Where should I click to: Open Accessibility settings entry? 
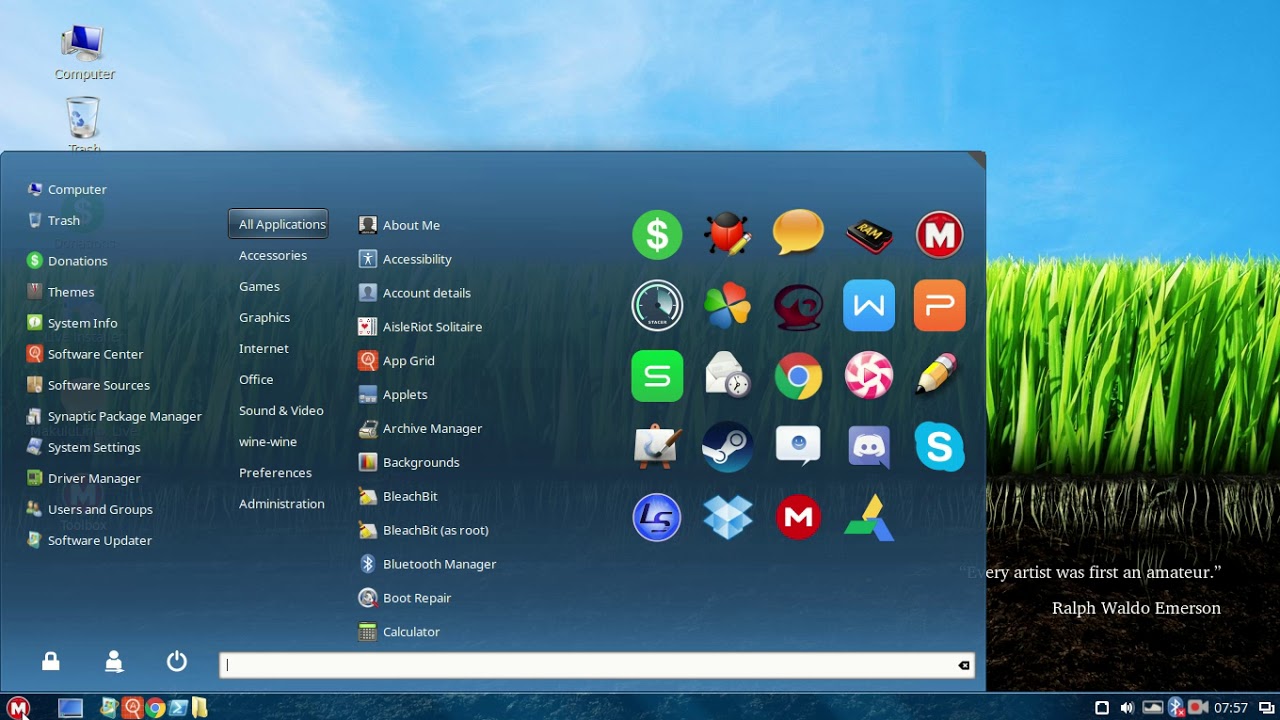405,259
